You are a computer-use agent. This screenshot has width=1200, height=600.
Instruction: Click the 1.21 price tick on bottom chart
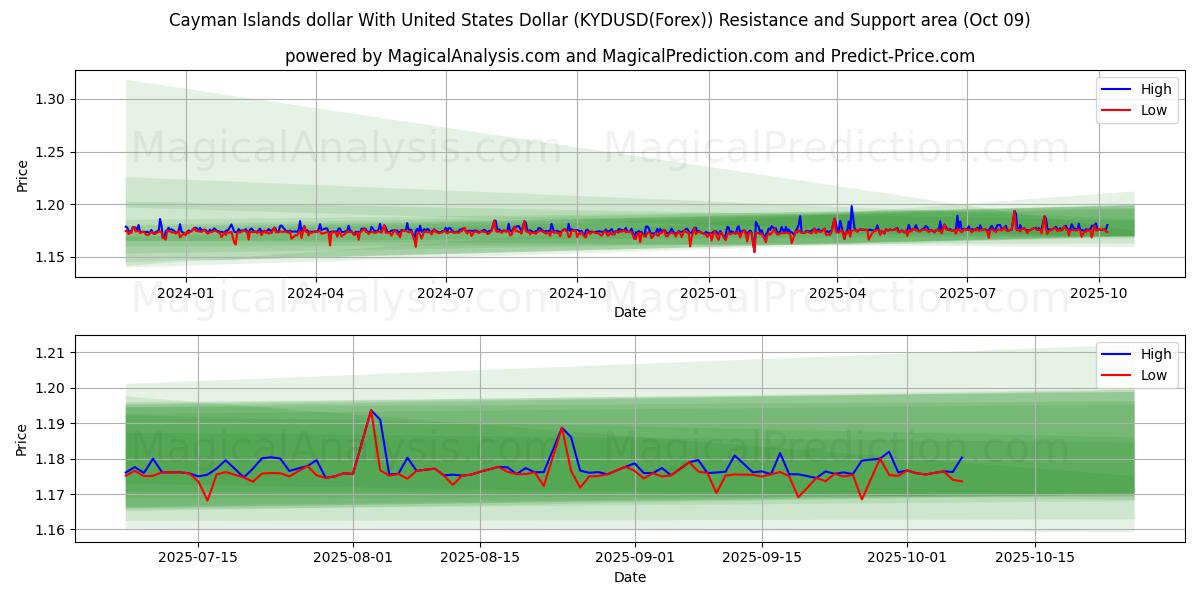(50, 353)
